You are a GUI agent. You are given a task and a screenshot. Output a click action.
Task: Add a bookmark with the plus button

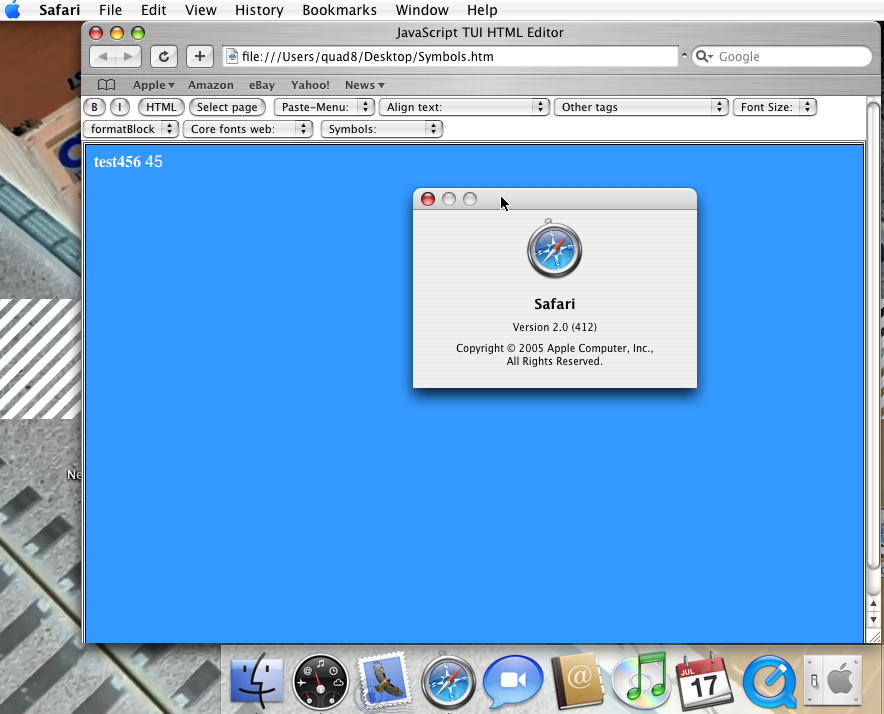point(200,56)
